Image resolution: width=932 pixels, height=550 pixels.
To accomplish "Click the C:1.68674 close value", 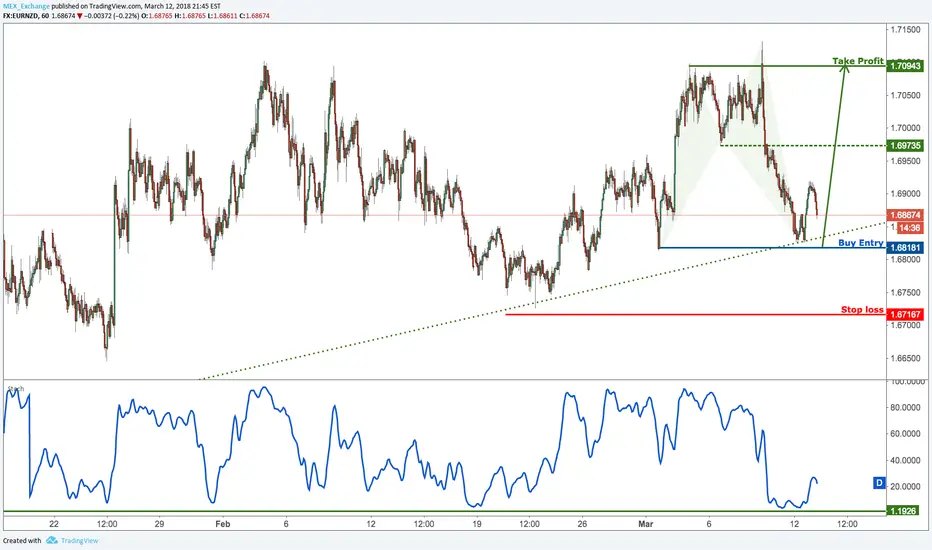I will 254,16.
